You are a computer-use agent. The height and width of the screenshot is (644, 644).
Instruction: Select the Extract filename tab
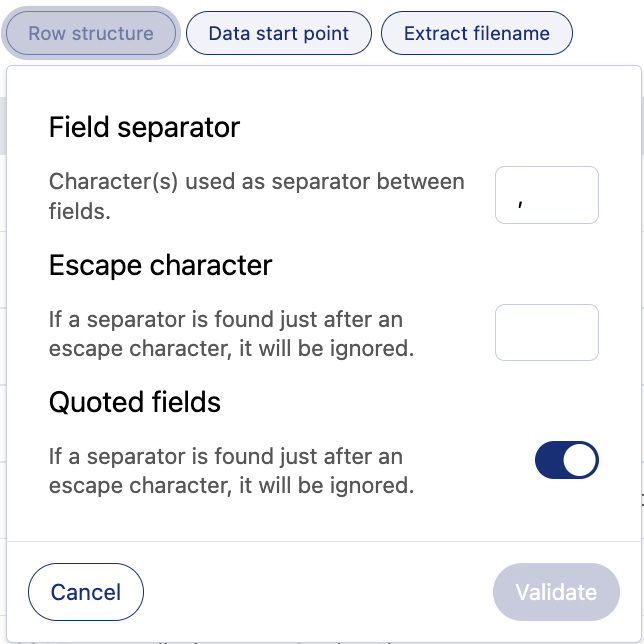476,33
